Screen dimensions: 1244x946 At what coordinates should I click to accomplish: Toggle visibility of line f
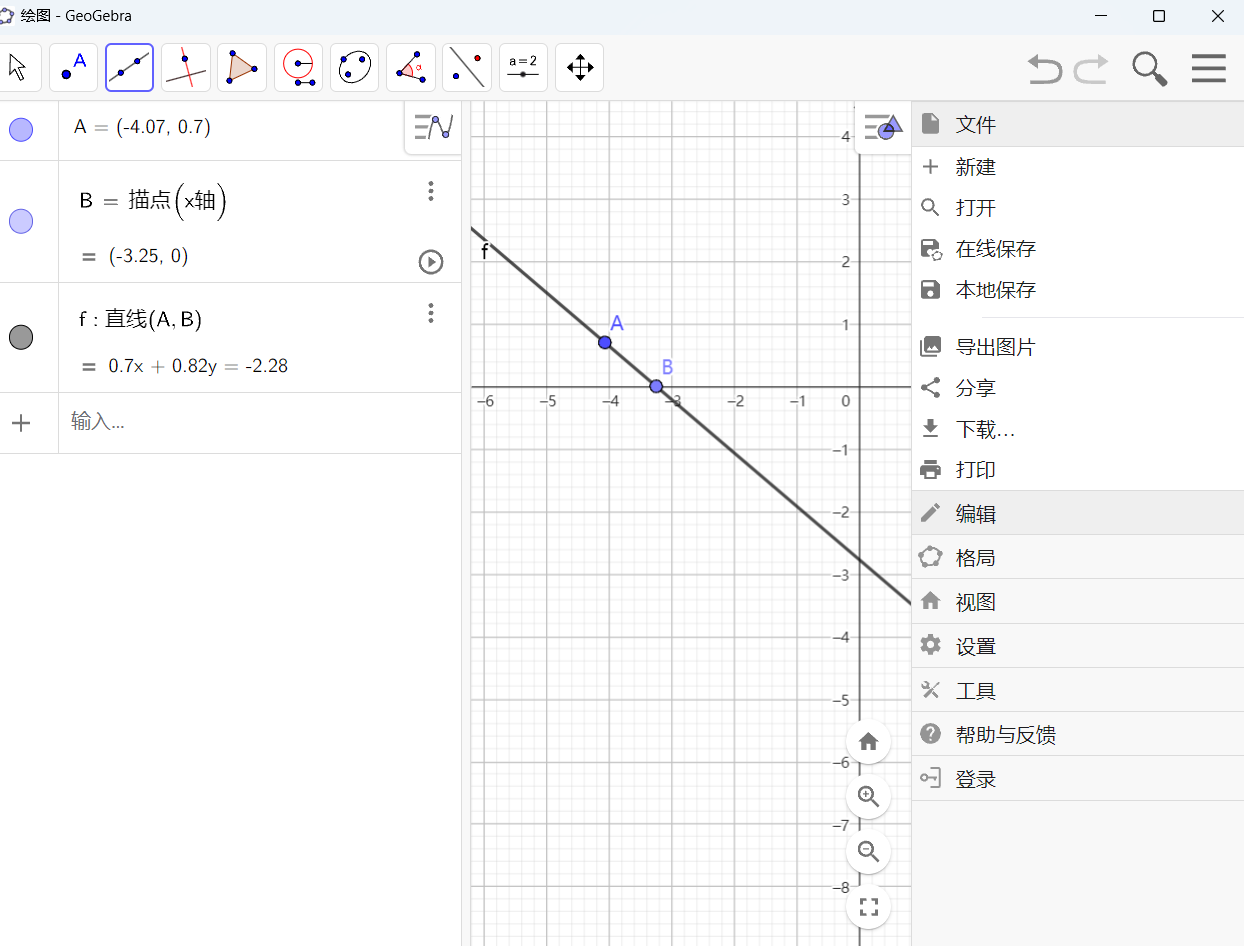(21, 337)
